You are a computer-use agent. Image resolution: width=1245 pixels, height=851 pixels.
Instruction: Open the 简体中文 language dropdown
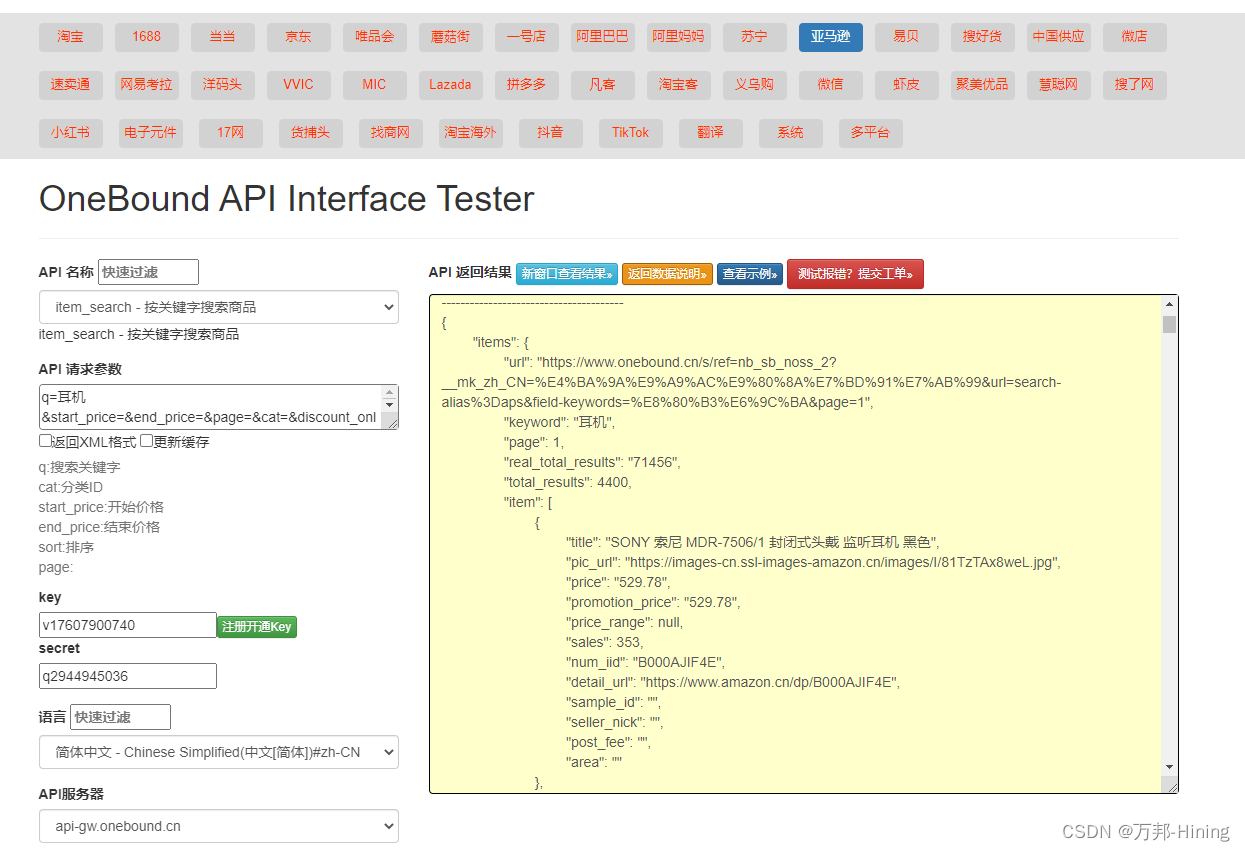219,752
